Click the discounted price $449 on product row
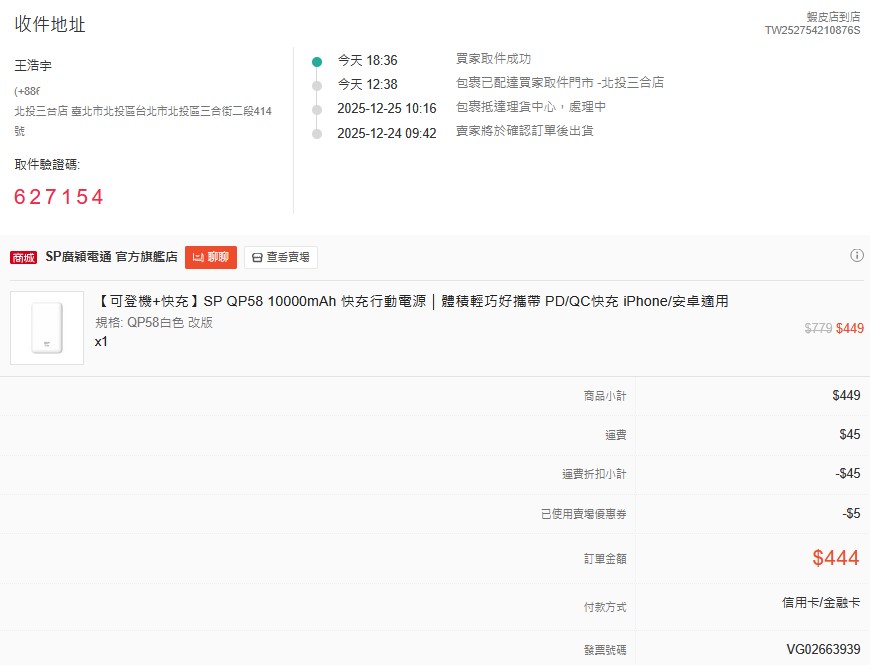The width and height of the screenshot is (870, 665). coord(848,327)
